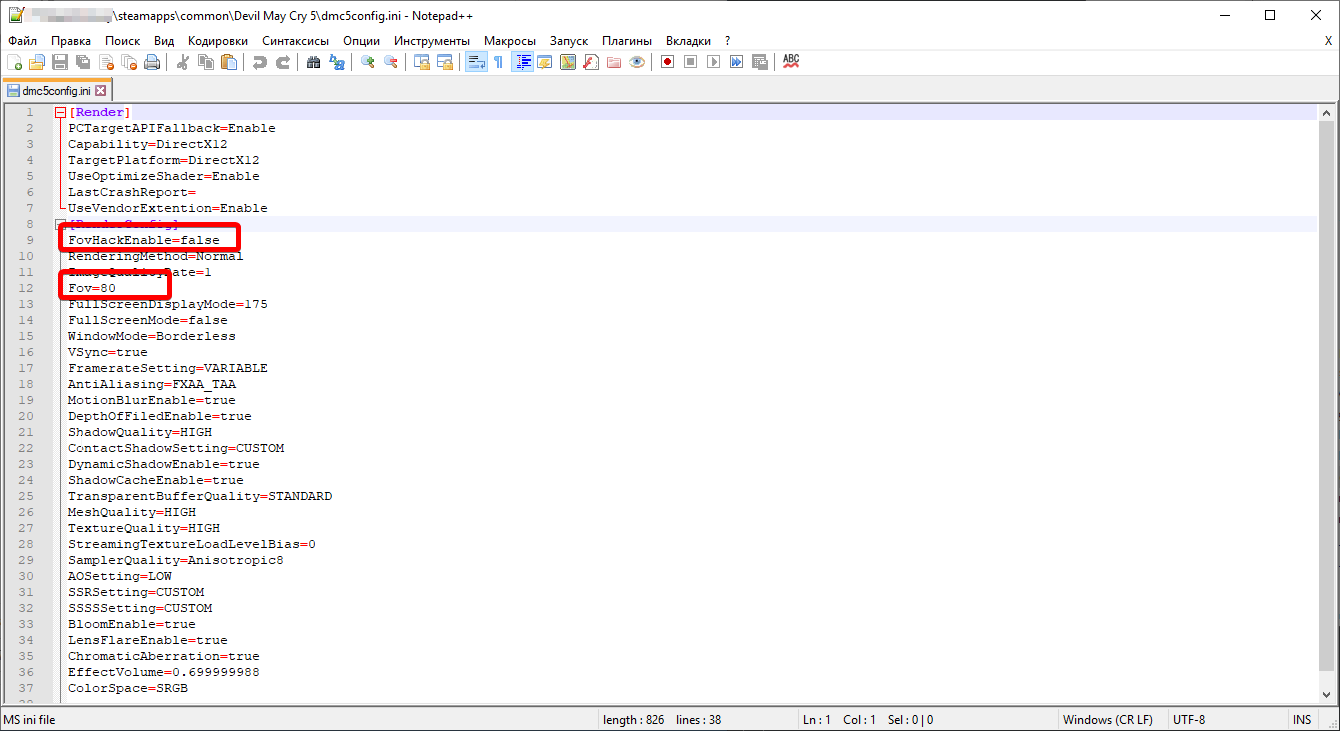Click the line TargetPlatform=DirectX12
Screen dimensions: 1340x731
[163, 160]
